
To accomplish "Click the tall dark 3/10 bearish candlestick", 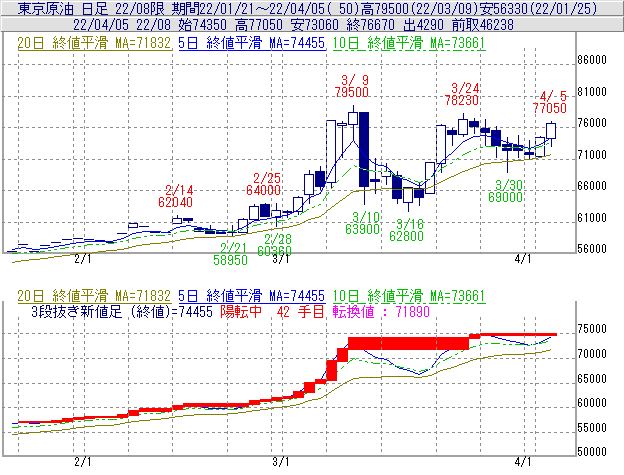I will point(364,150).
